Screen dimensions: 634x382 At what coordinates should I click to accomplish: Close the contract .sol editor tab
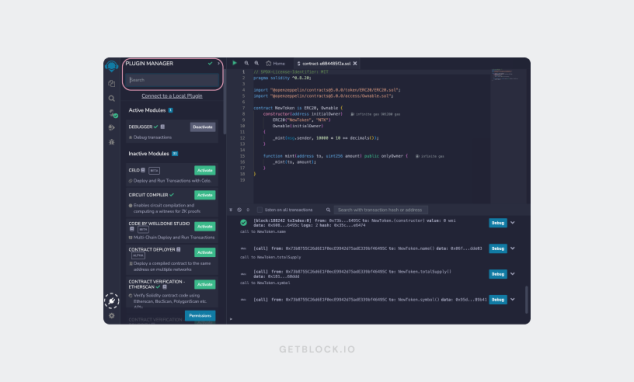pos(355,63)
